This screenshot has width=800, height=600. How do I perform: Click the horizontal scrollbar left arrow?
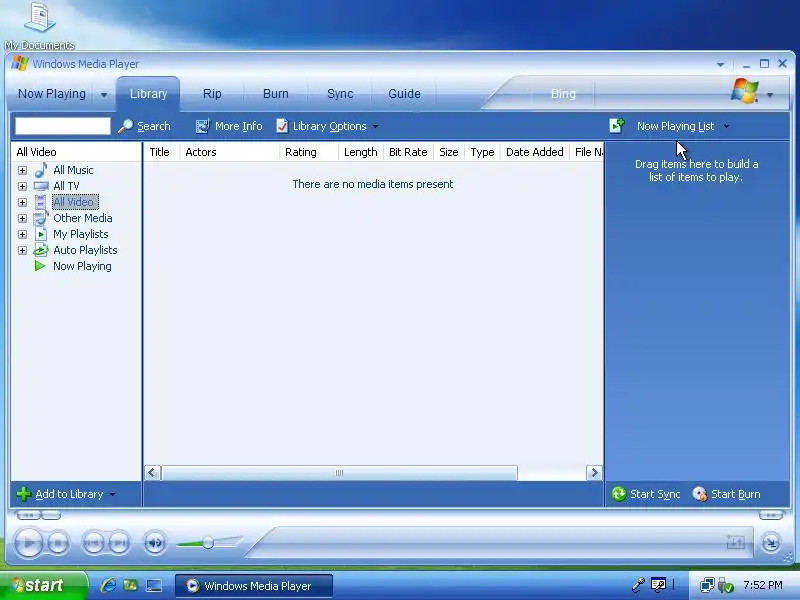tap(153, 473)
